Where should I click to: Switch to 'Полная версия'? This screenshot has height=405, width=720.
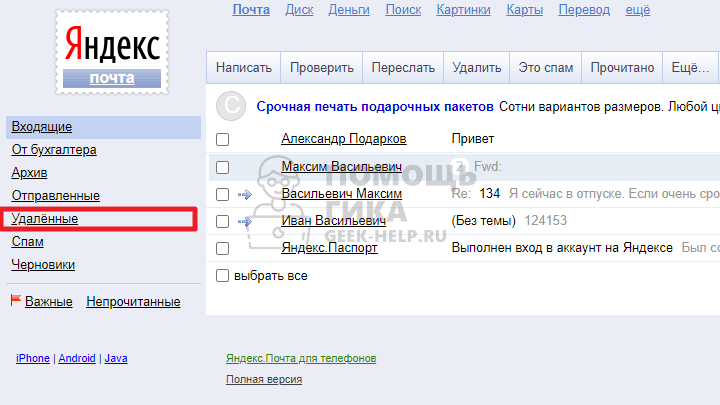[264, 379]
